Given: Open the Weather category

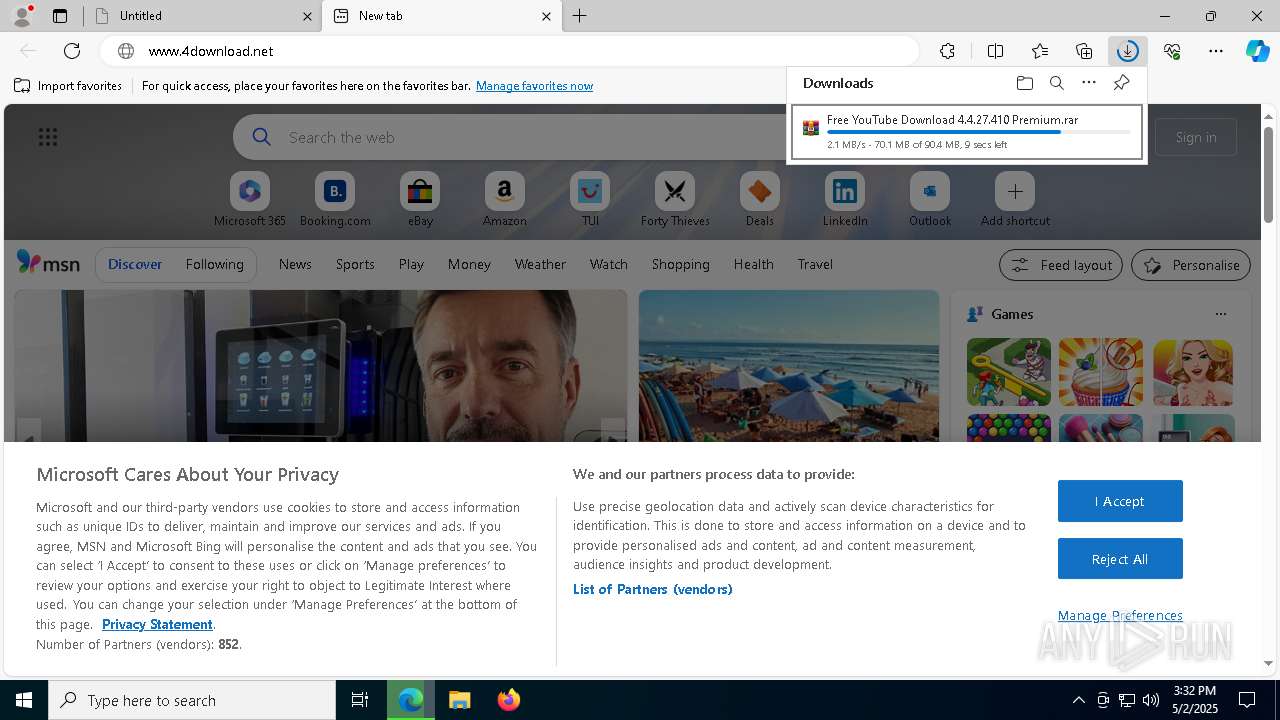Looking at the screenshot, I should coord(540,264).
